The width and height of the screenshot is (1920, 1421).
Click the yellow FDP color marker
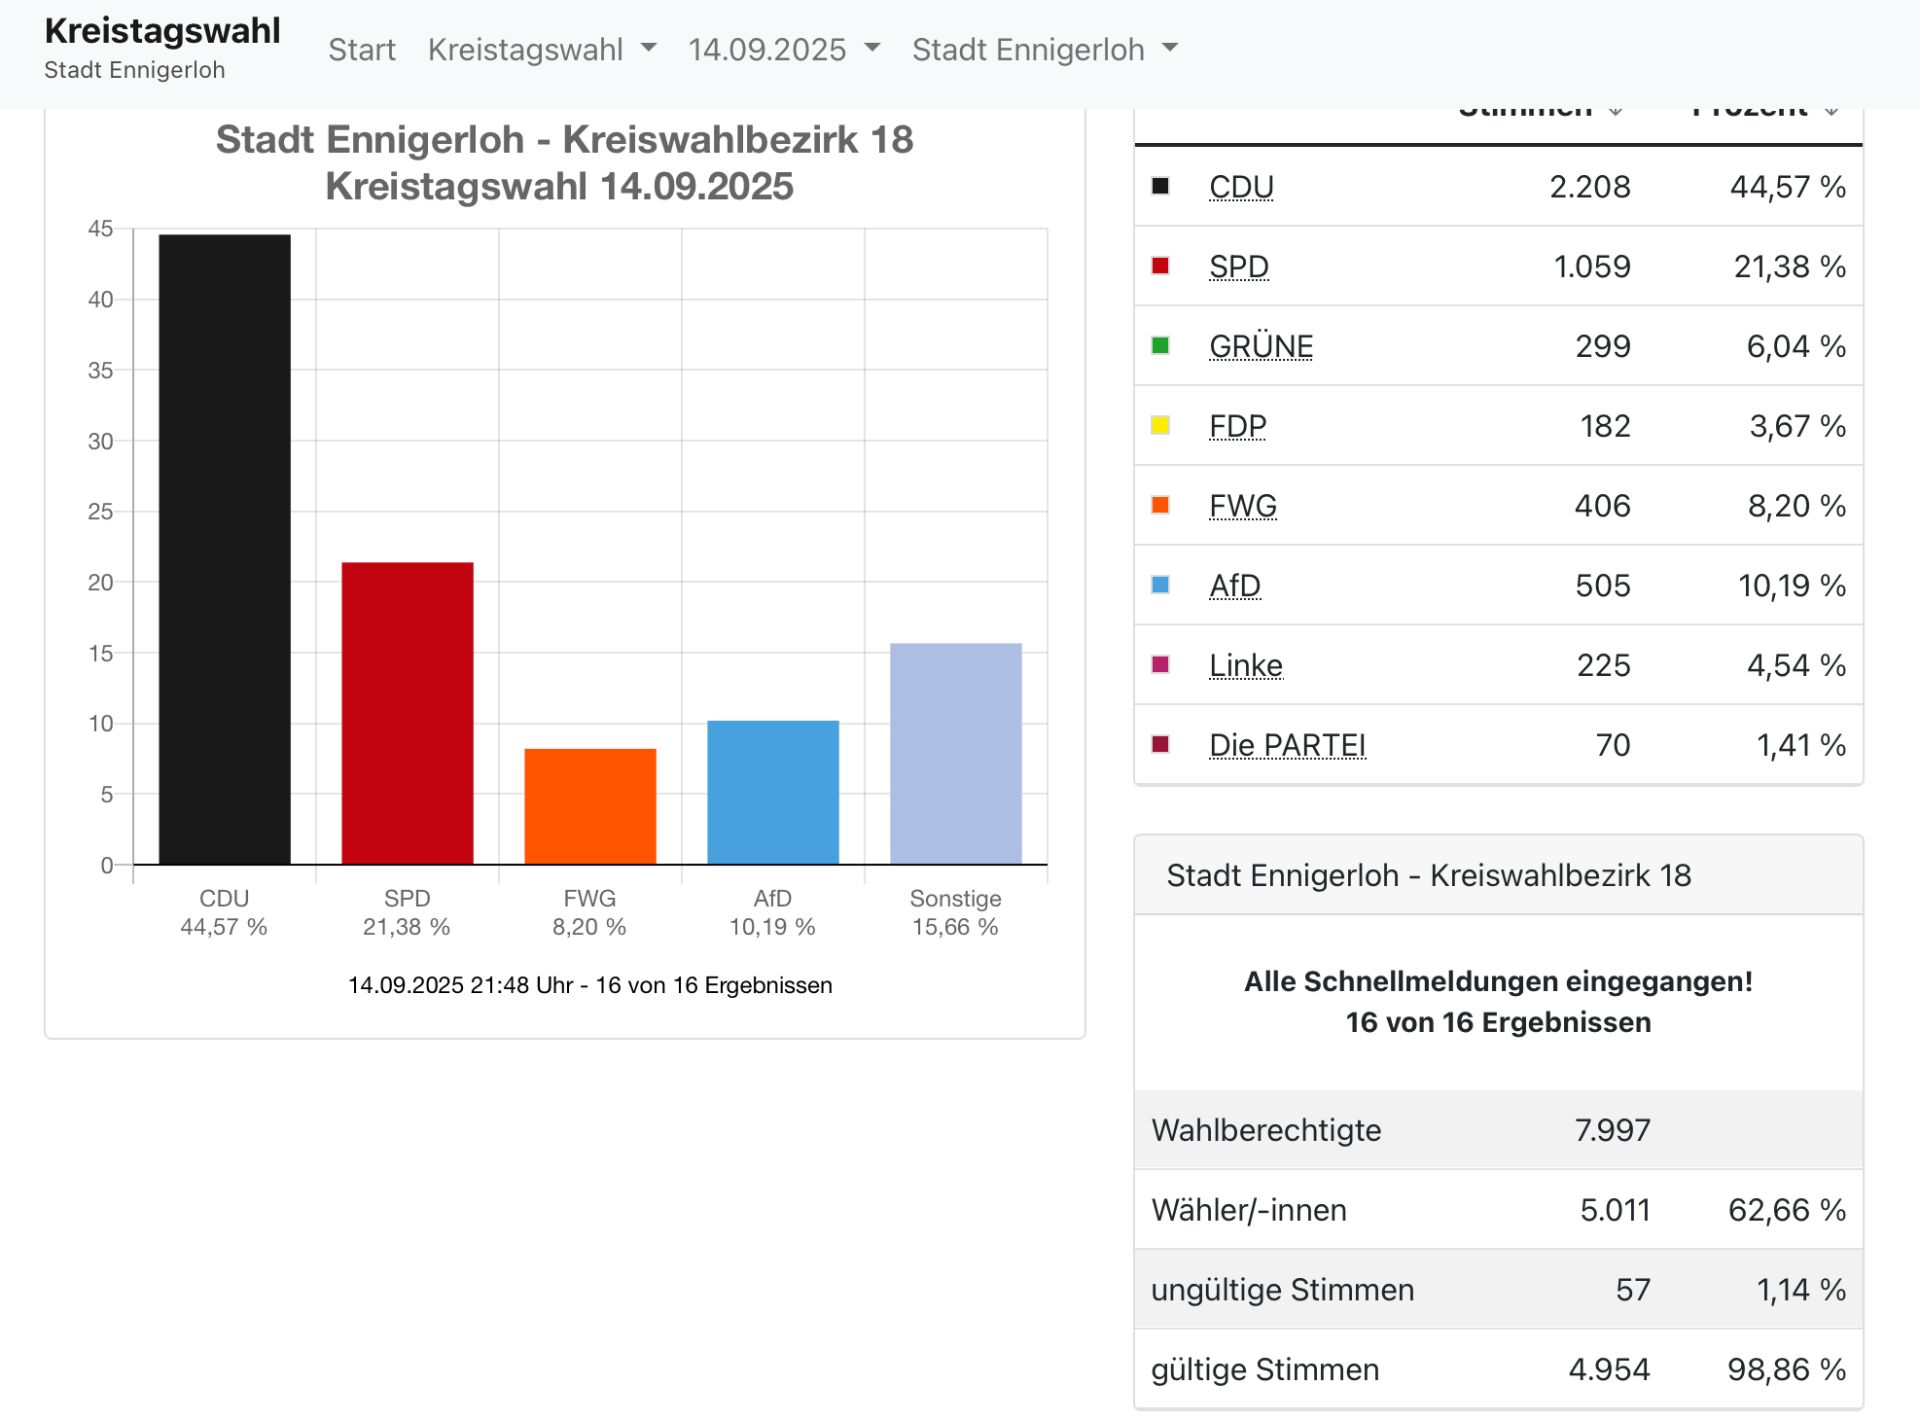click(1160, 426)
